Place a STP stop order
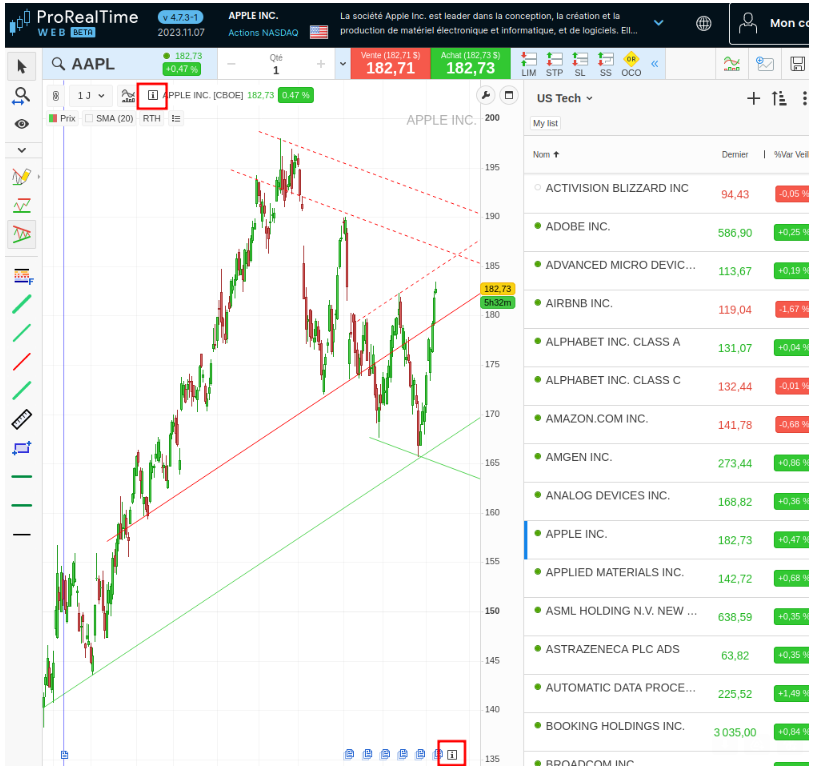838x770 pixels. 554,65
